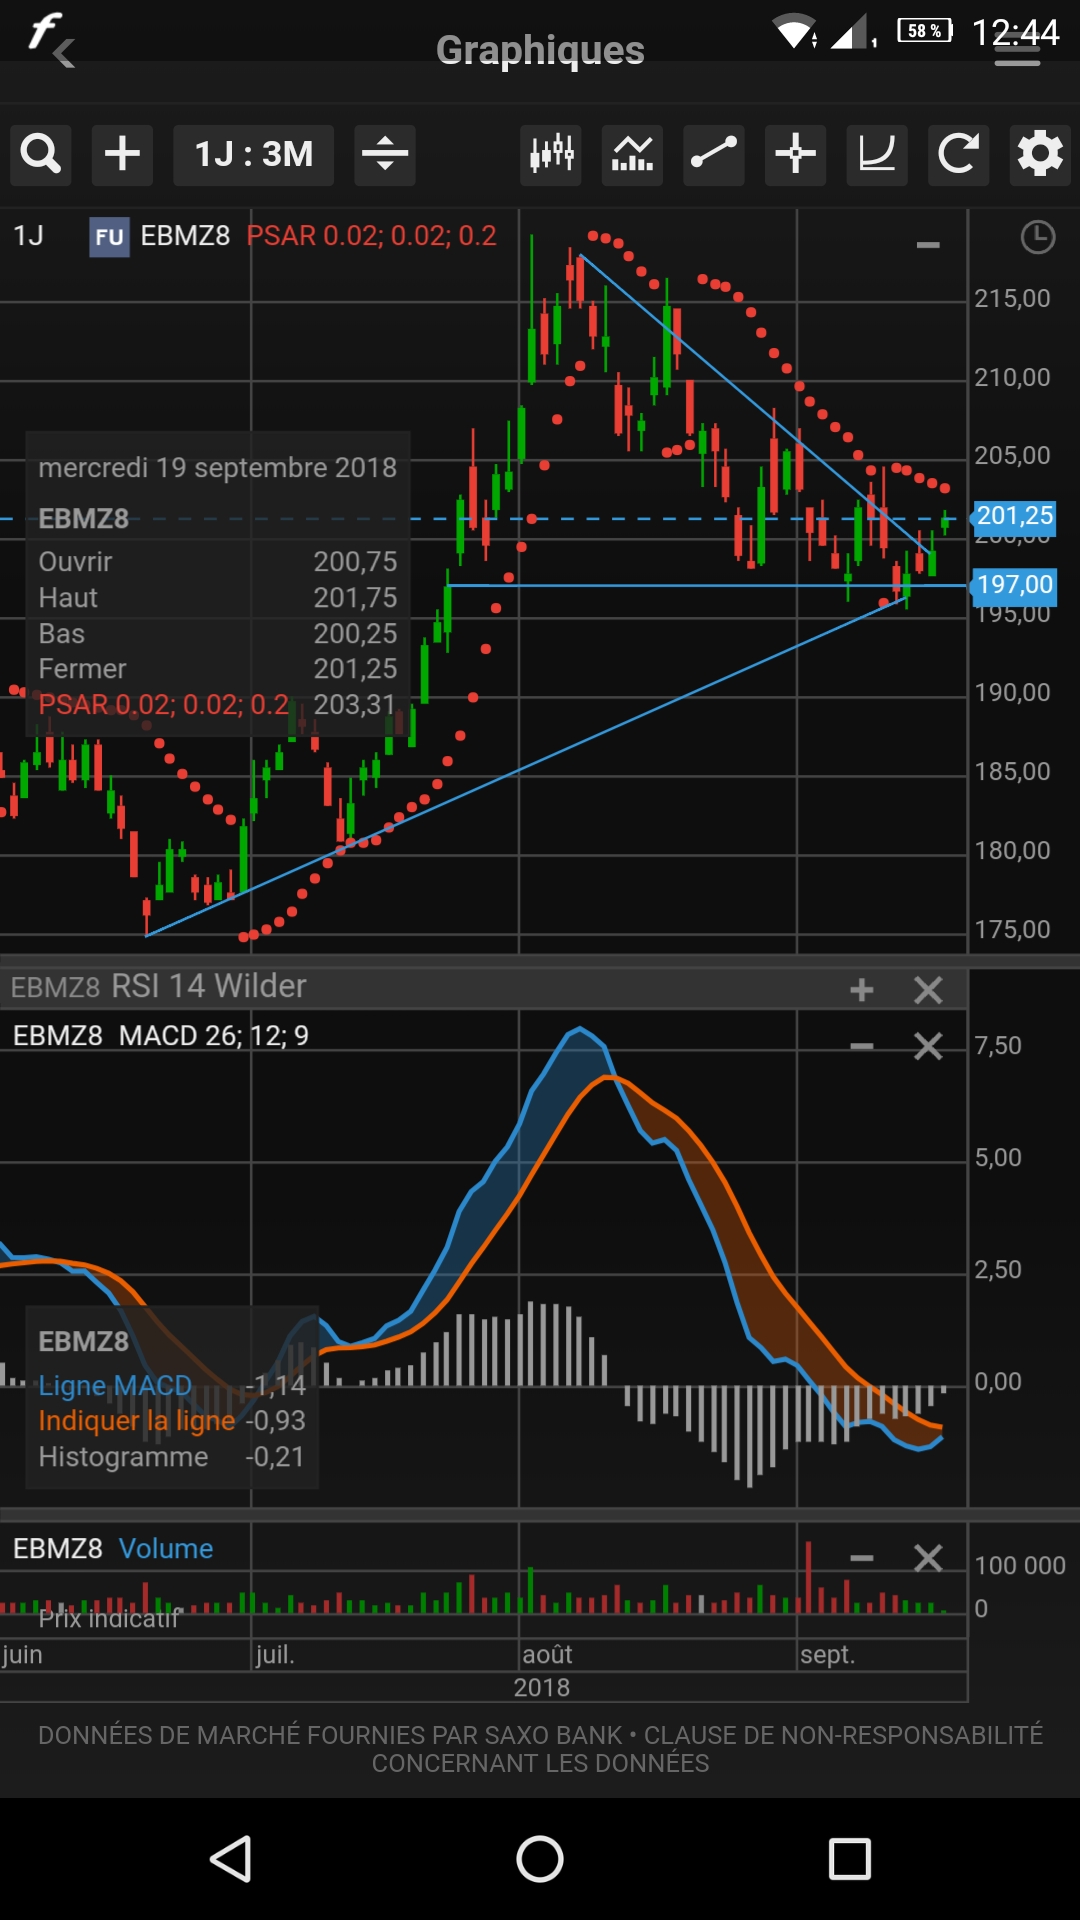Collapse the main price chart panel
The width and height of the screenshot is (1080, 1920).
click(x=928, y=245)
